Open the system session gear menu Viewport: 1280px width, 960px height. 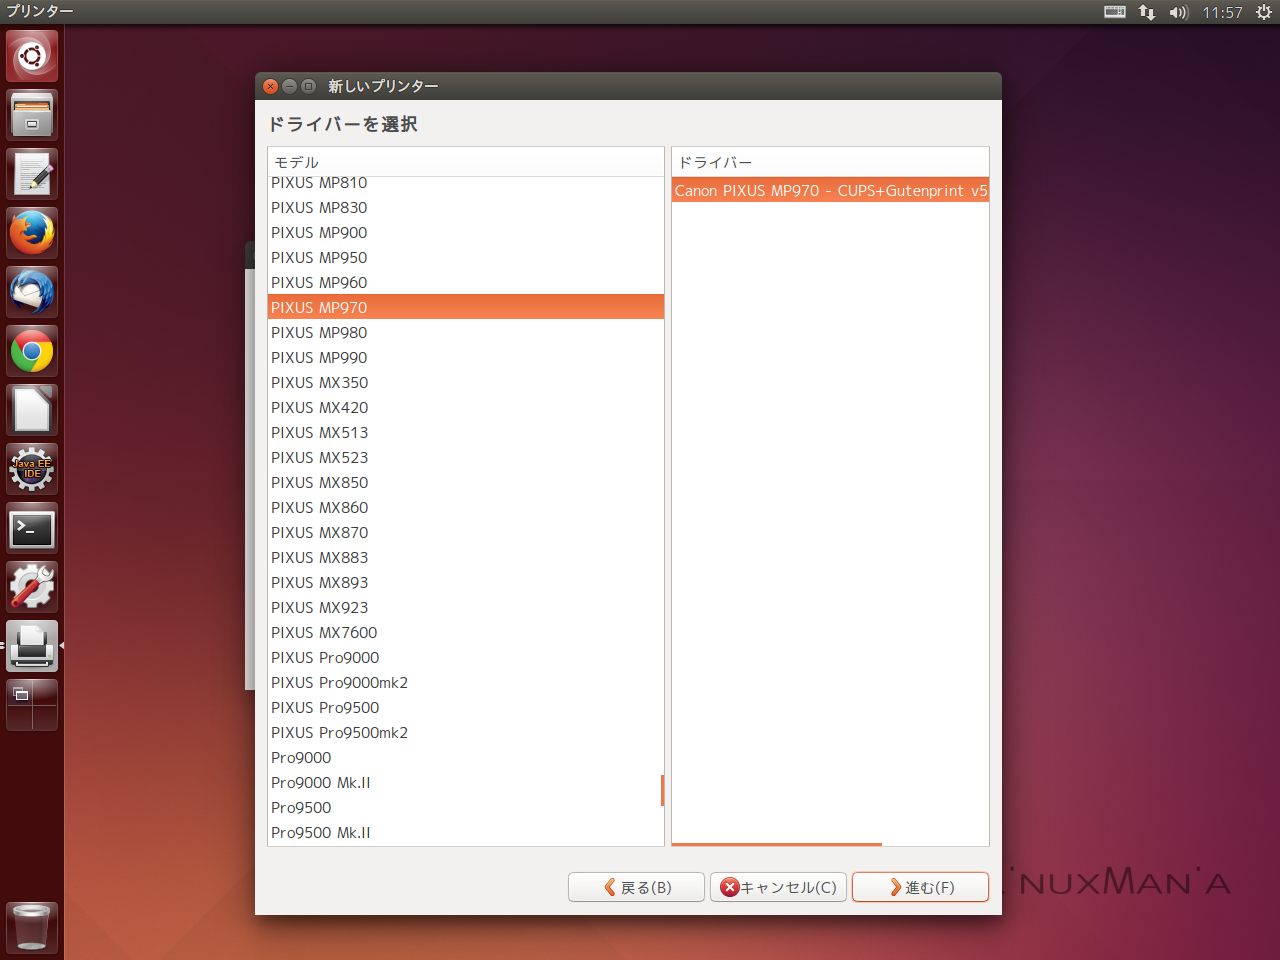(x=1263, y=12)
